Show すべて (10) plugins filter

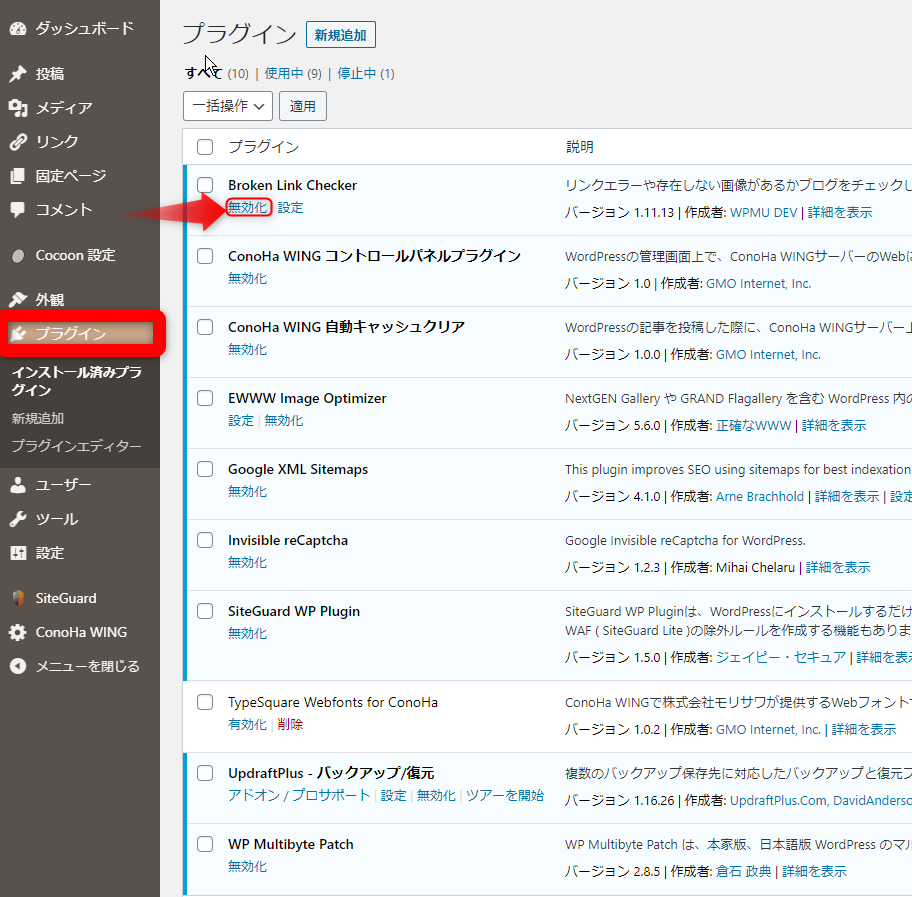coord(216,73)
